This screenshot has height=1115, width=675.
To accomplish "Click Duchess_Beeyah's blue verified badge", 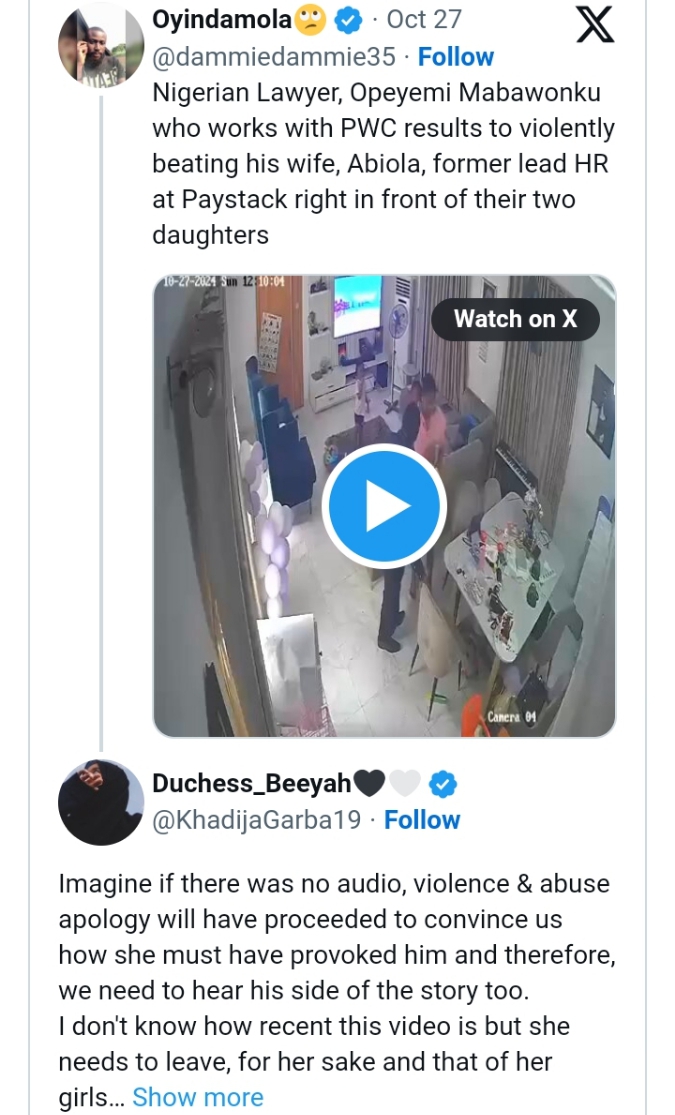I will coord(442,784).
